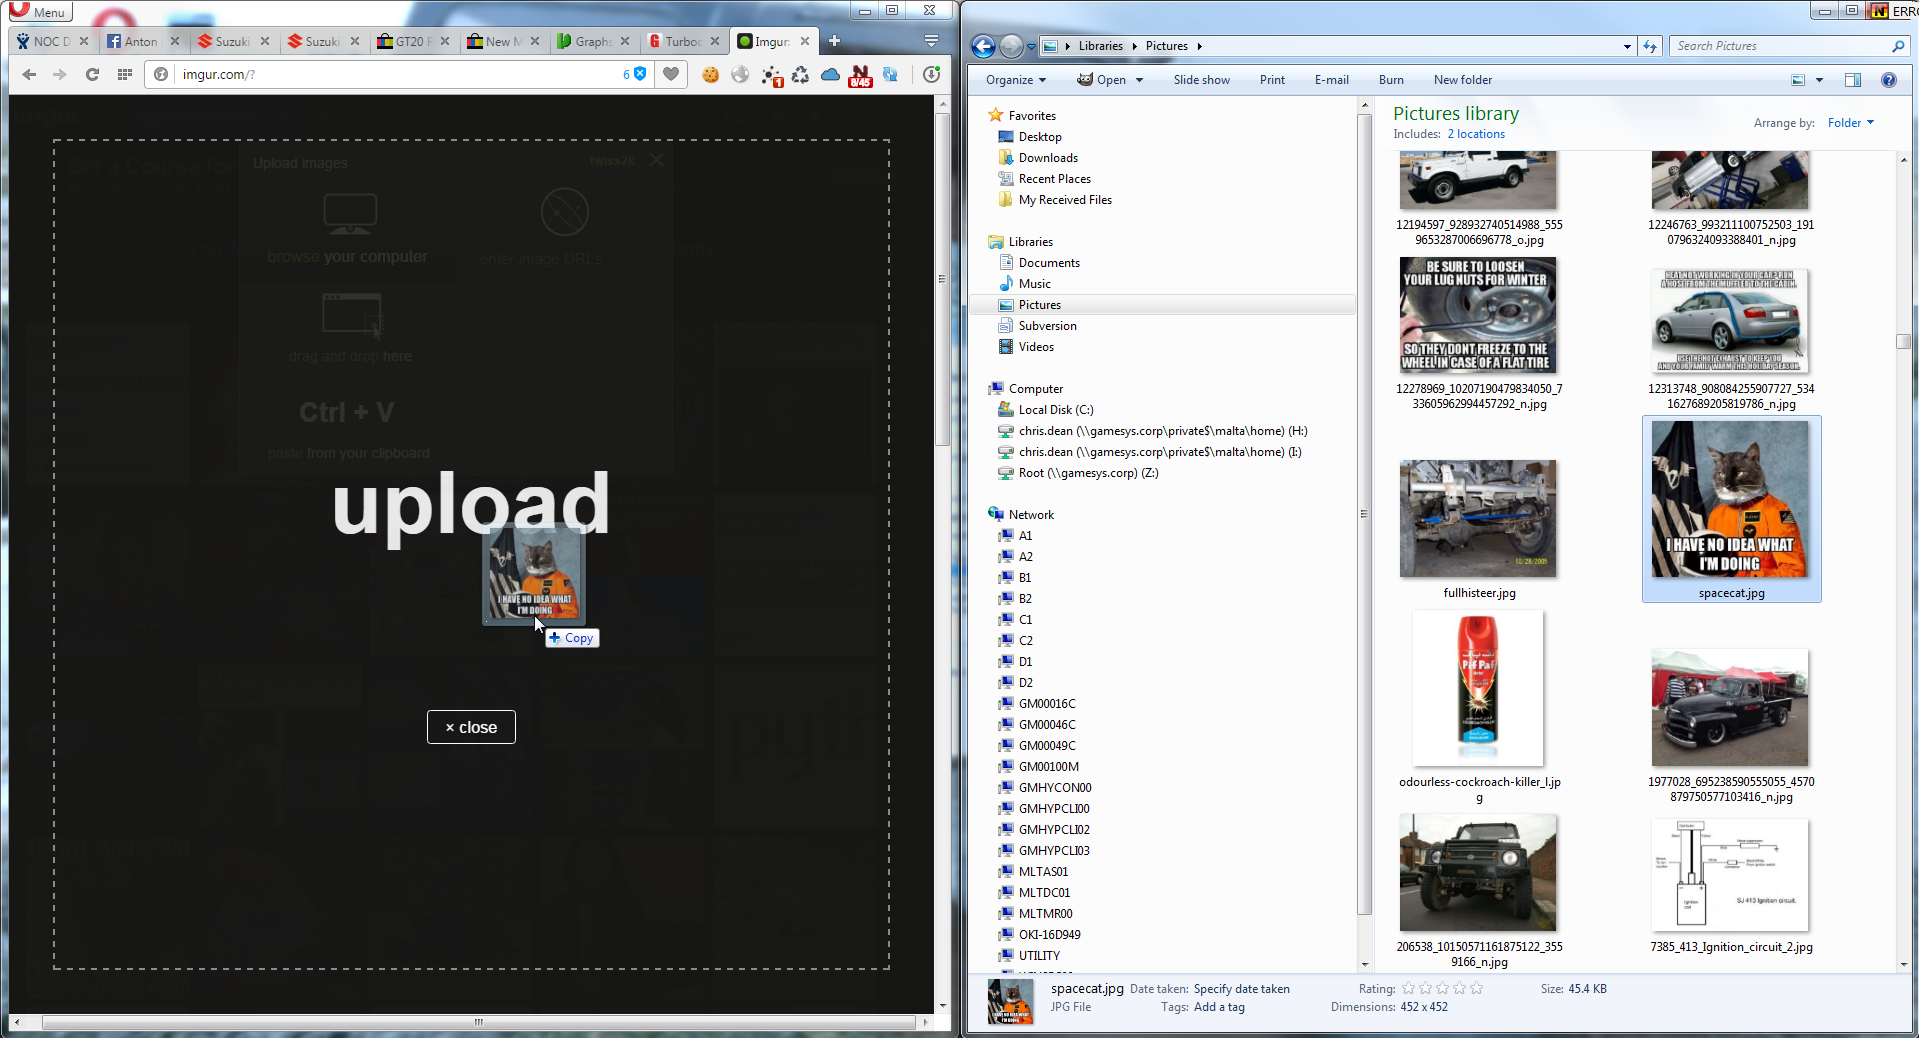Reload the imgur page
Viewport: 1919px width, 1038px height.
coord(92,74)
